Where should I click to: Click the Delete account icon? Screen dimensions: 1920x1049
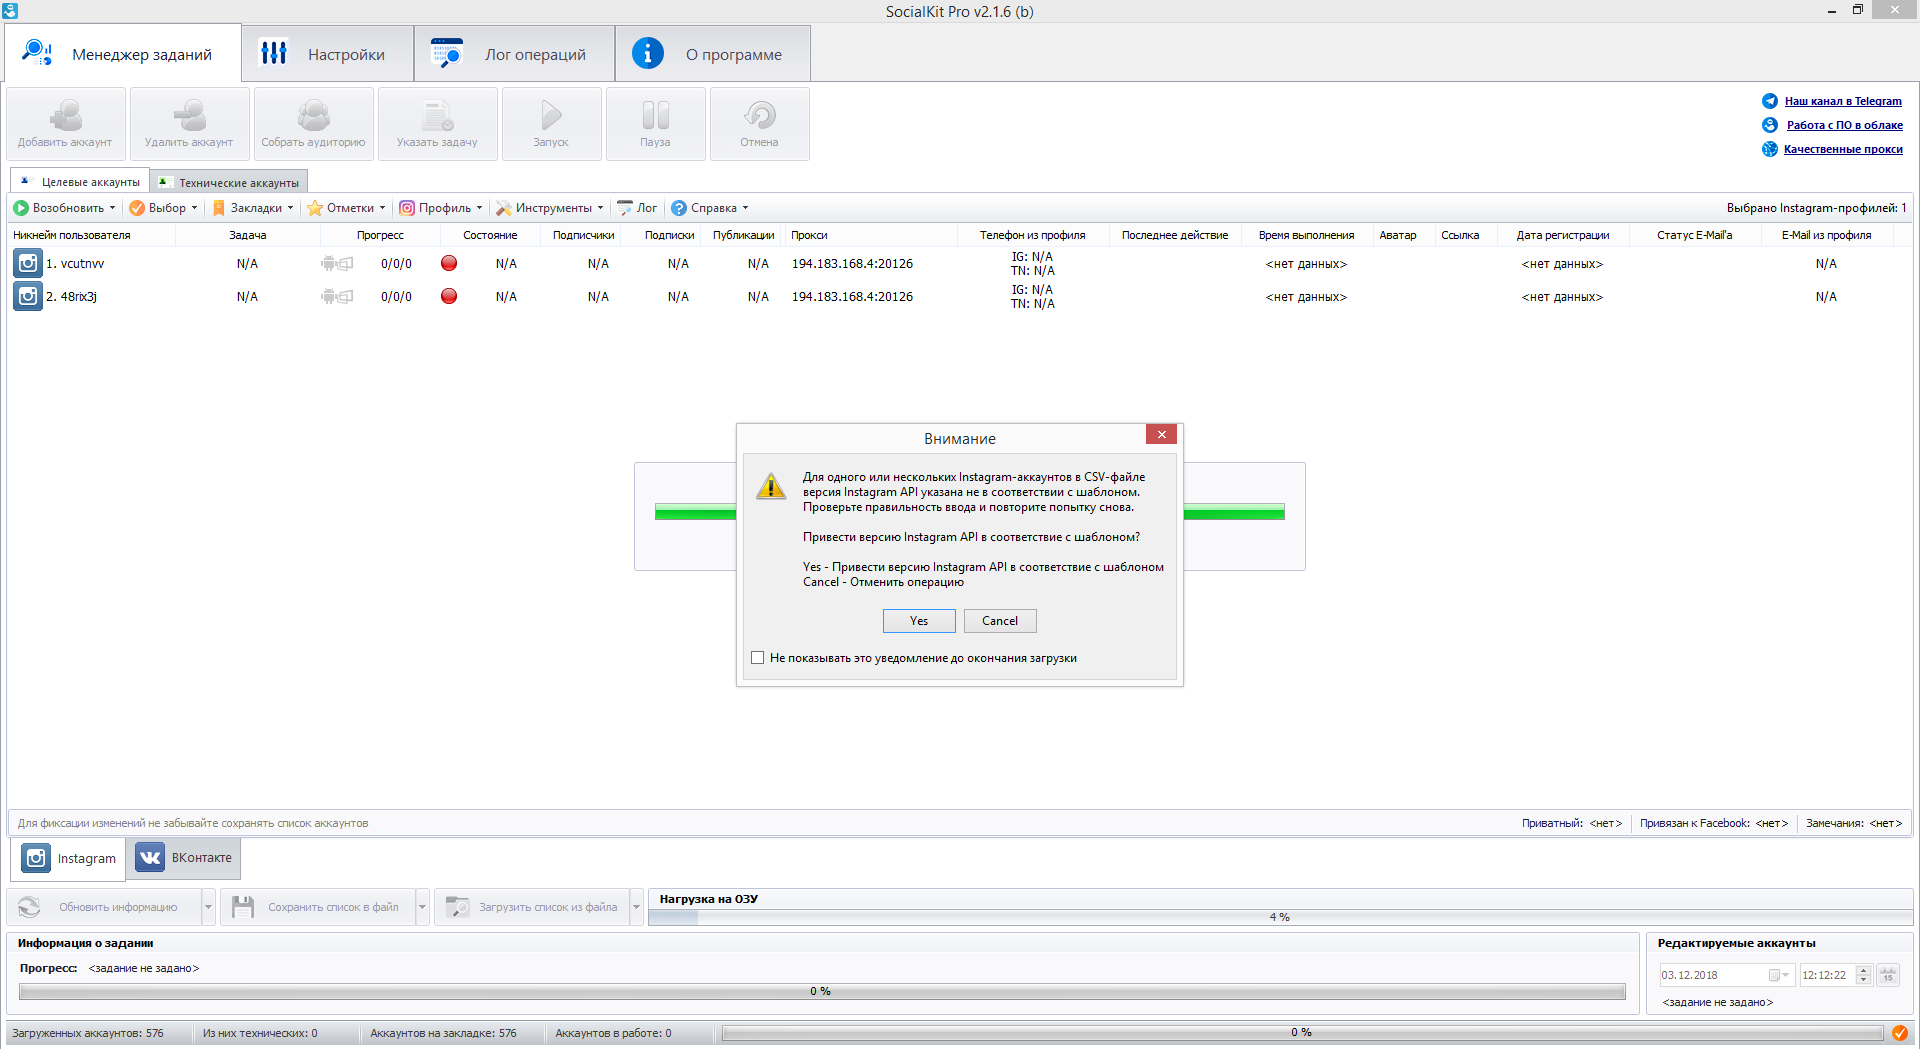click(189, 116)
